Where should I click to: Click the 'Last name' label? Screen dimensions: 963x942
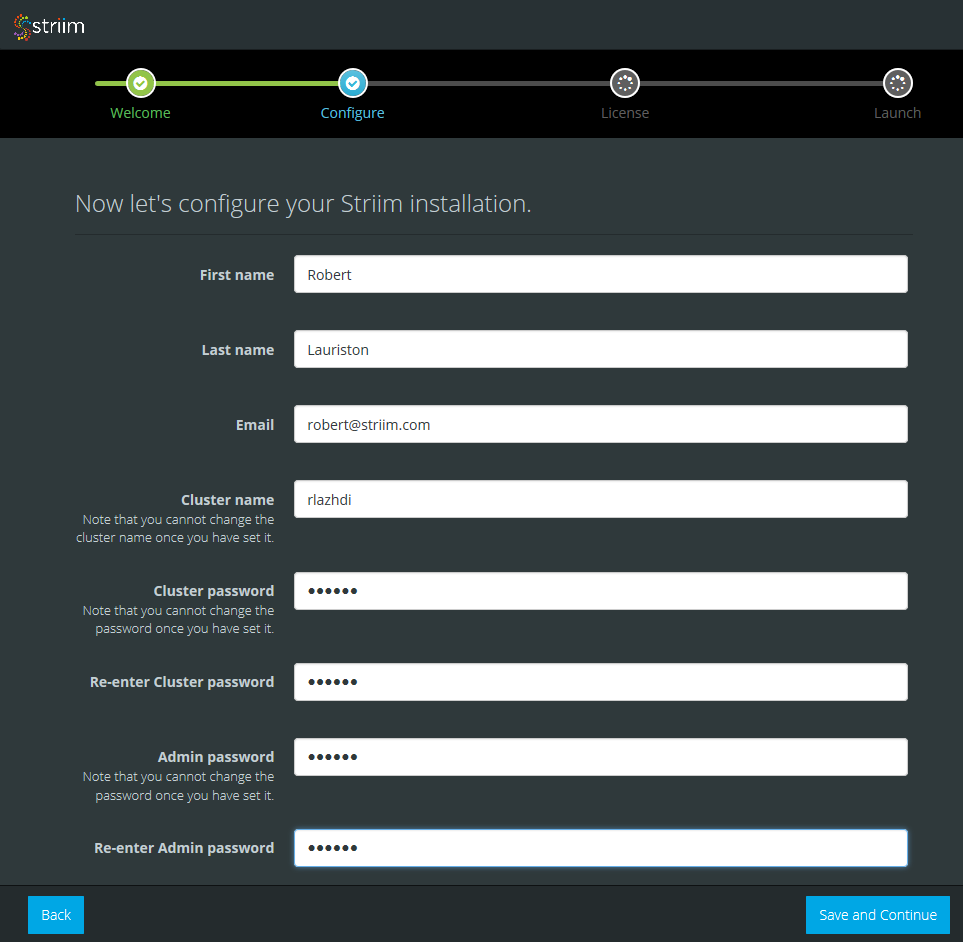pos(238,350)
